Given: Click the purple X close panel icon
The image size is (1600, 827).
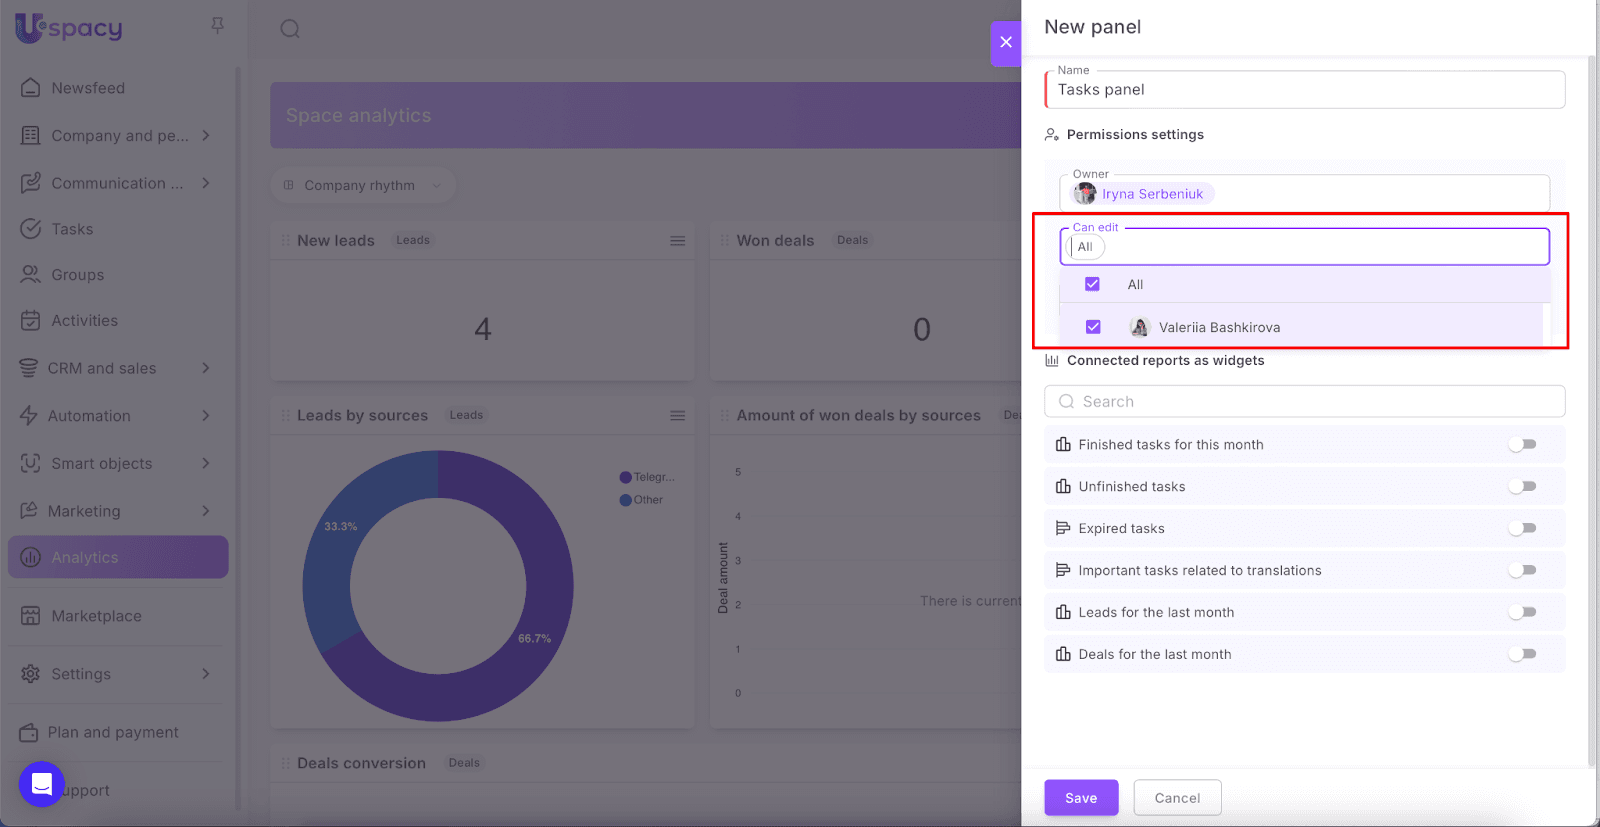Looking at the screenshot, I should coord(1006,42).
